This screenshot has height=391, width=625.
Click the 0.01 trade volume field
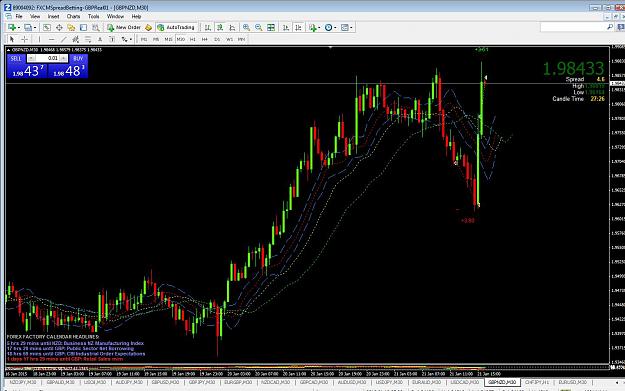click(47, 58)
